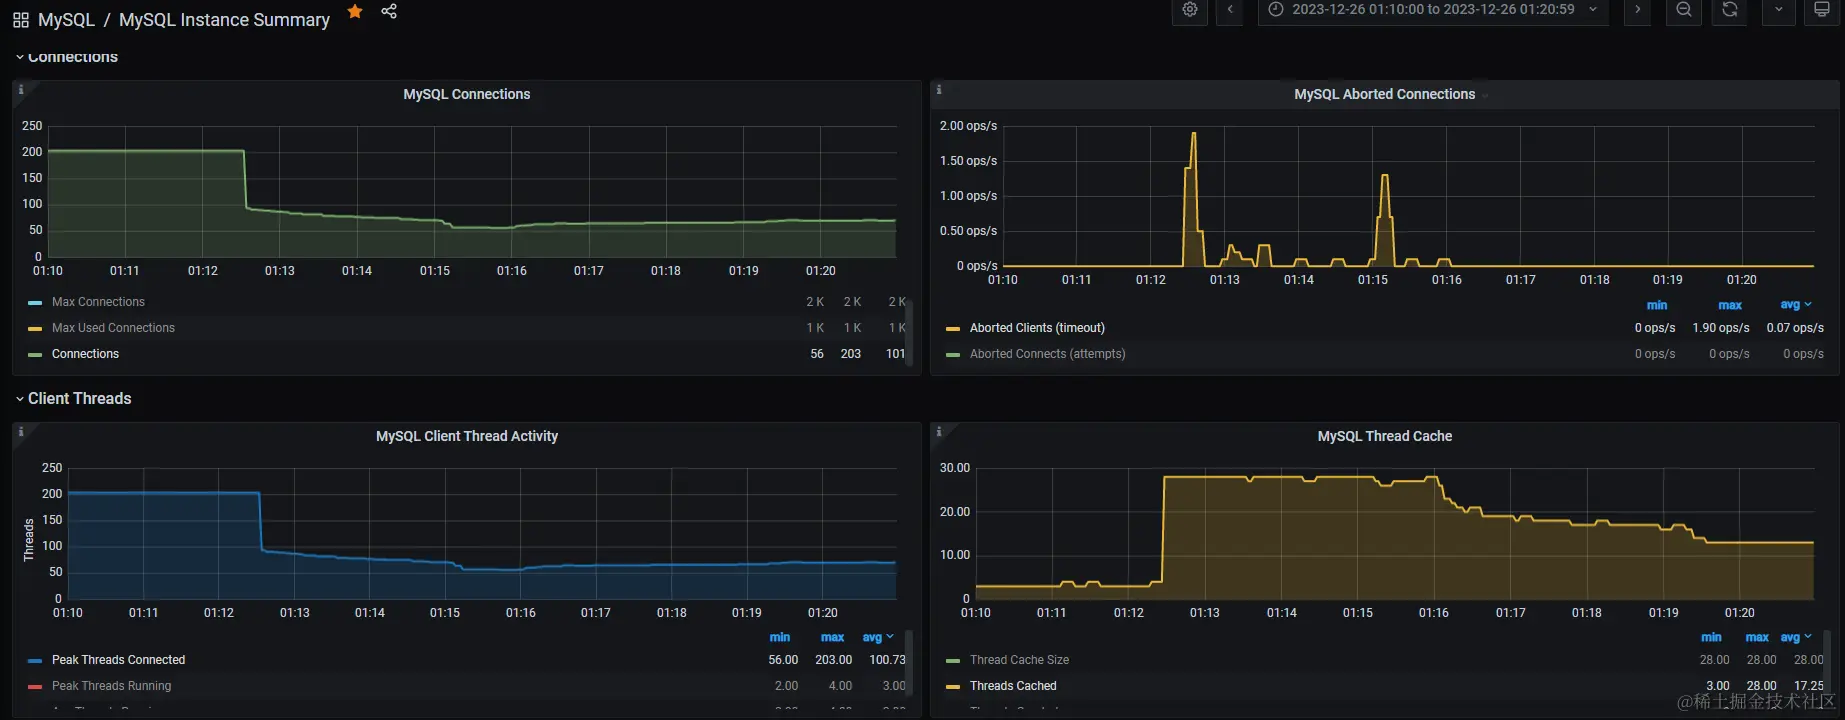
Task: Share the dashboard via share icon
Action: (x=389, y=11)
